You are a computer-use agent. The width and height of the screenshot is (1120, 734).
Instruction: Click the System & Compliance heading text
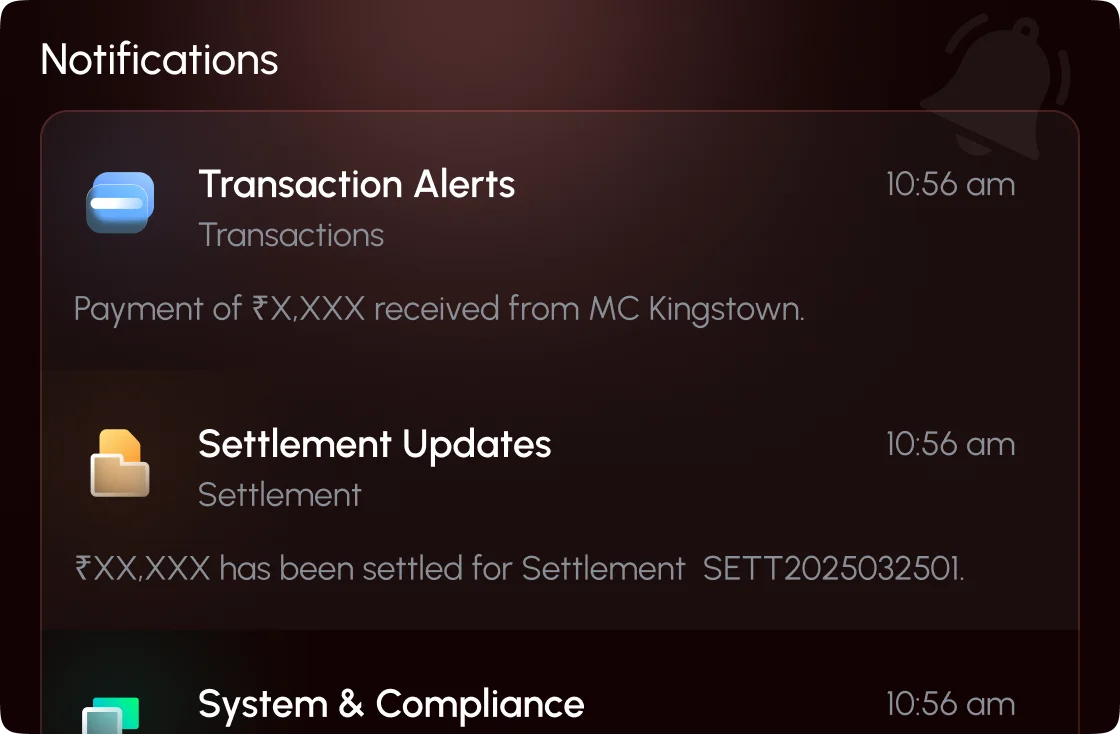tap(392, 705)
